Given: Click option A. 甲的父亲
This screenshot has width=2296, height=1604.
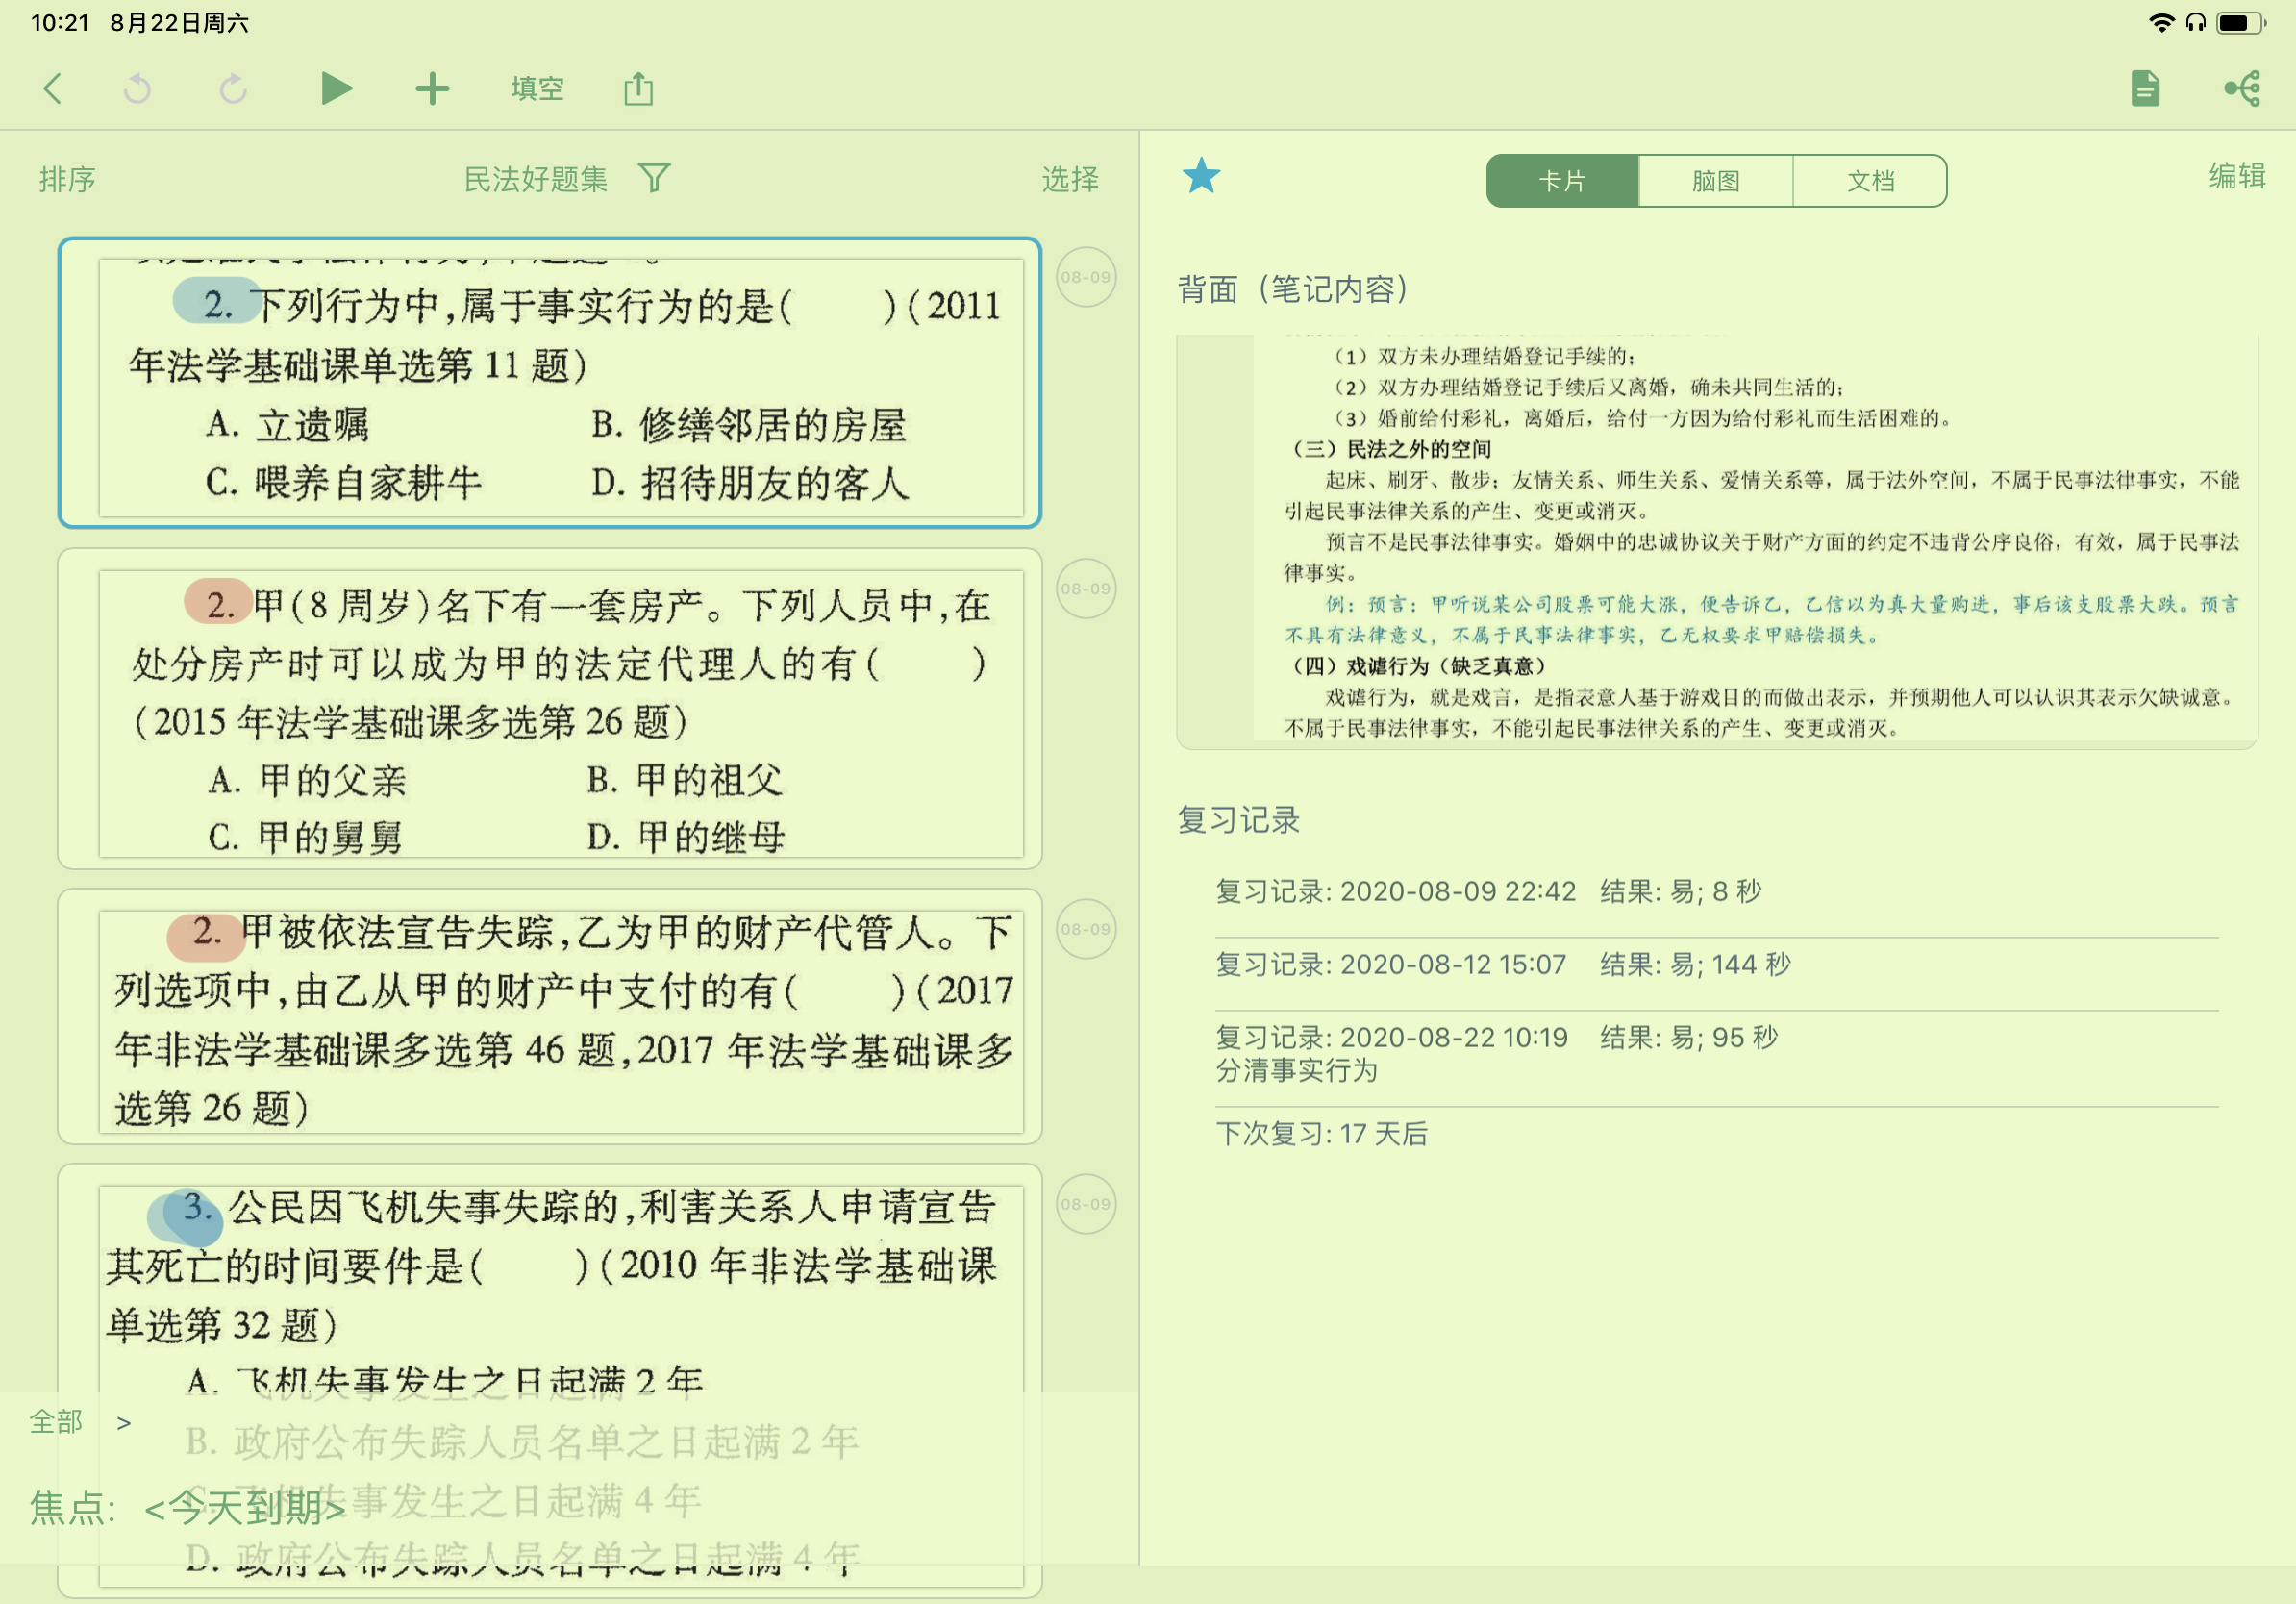Looking at the screenshot, I should pyautogui.click(x=308, y=780).
